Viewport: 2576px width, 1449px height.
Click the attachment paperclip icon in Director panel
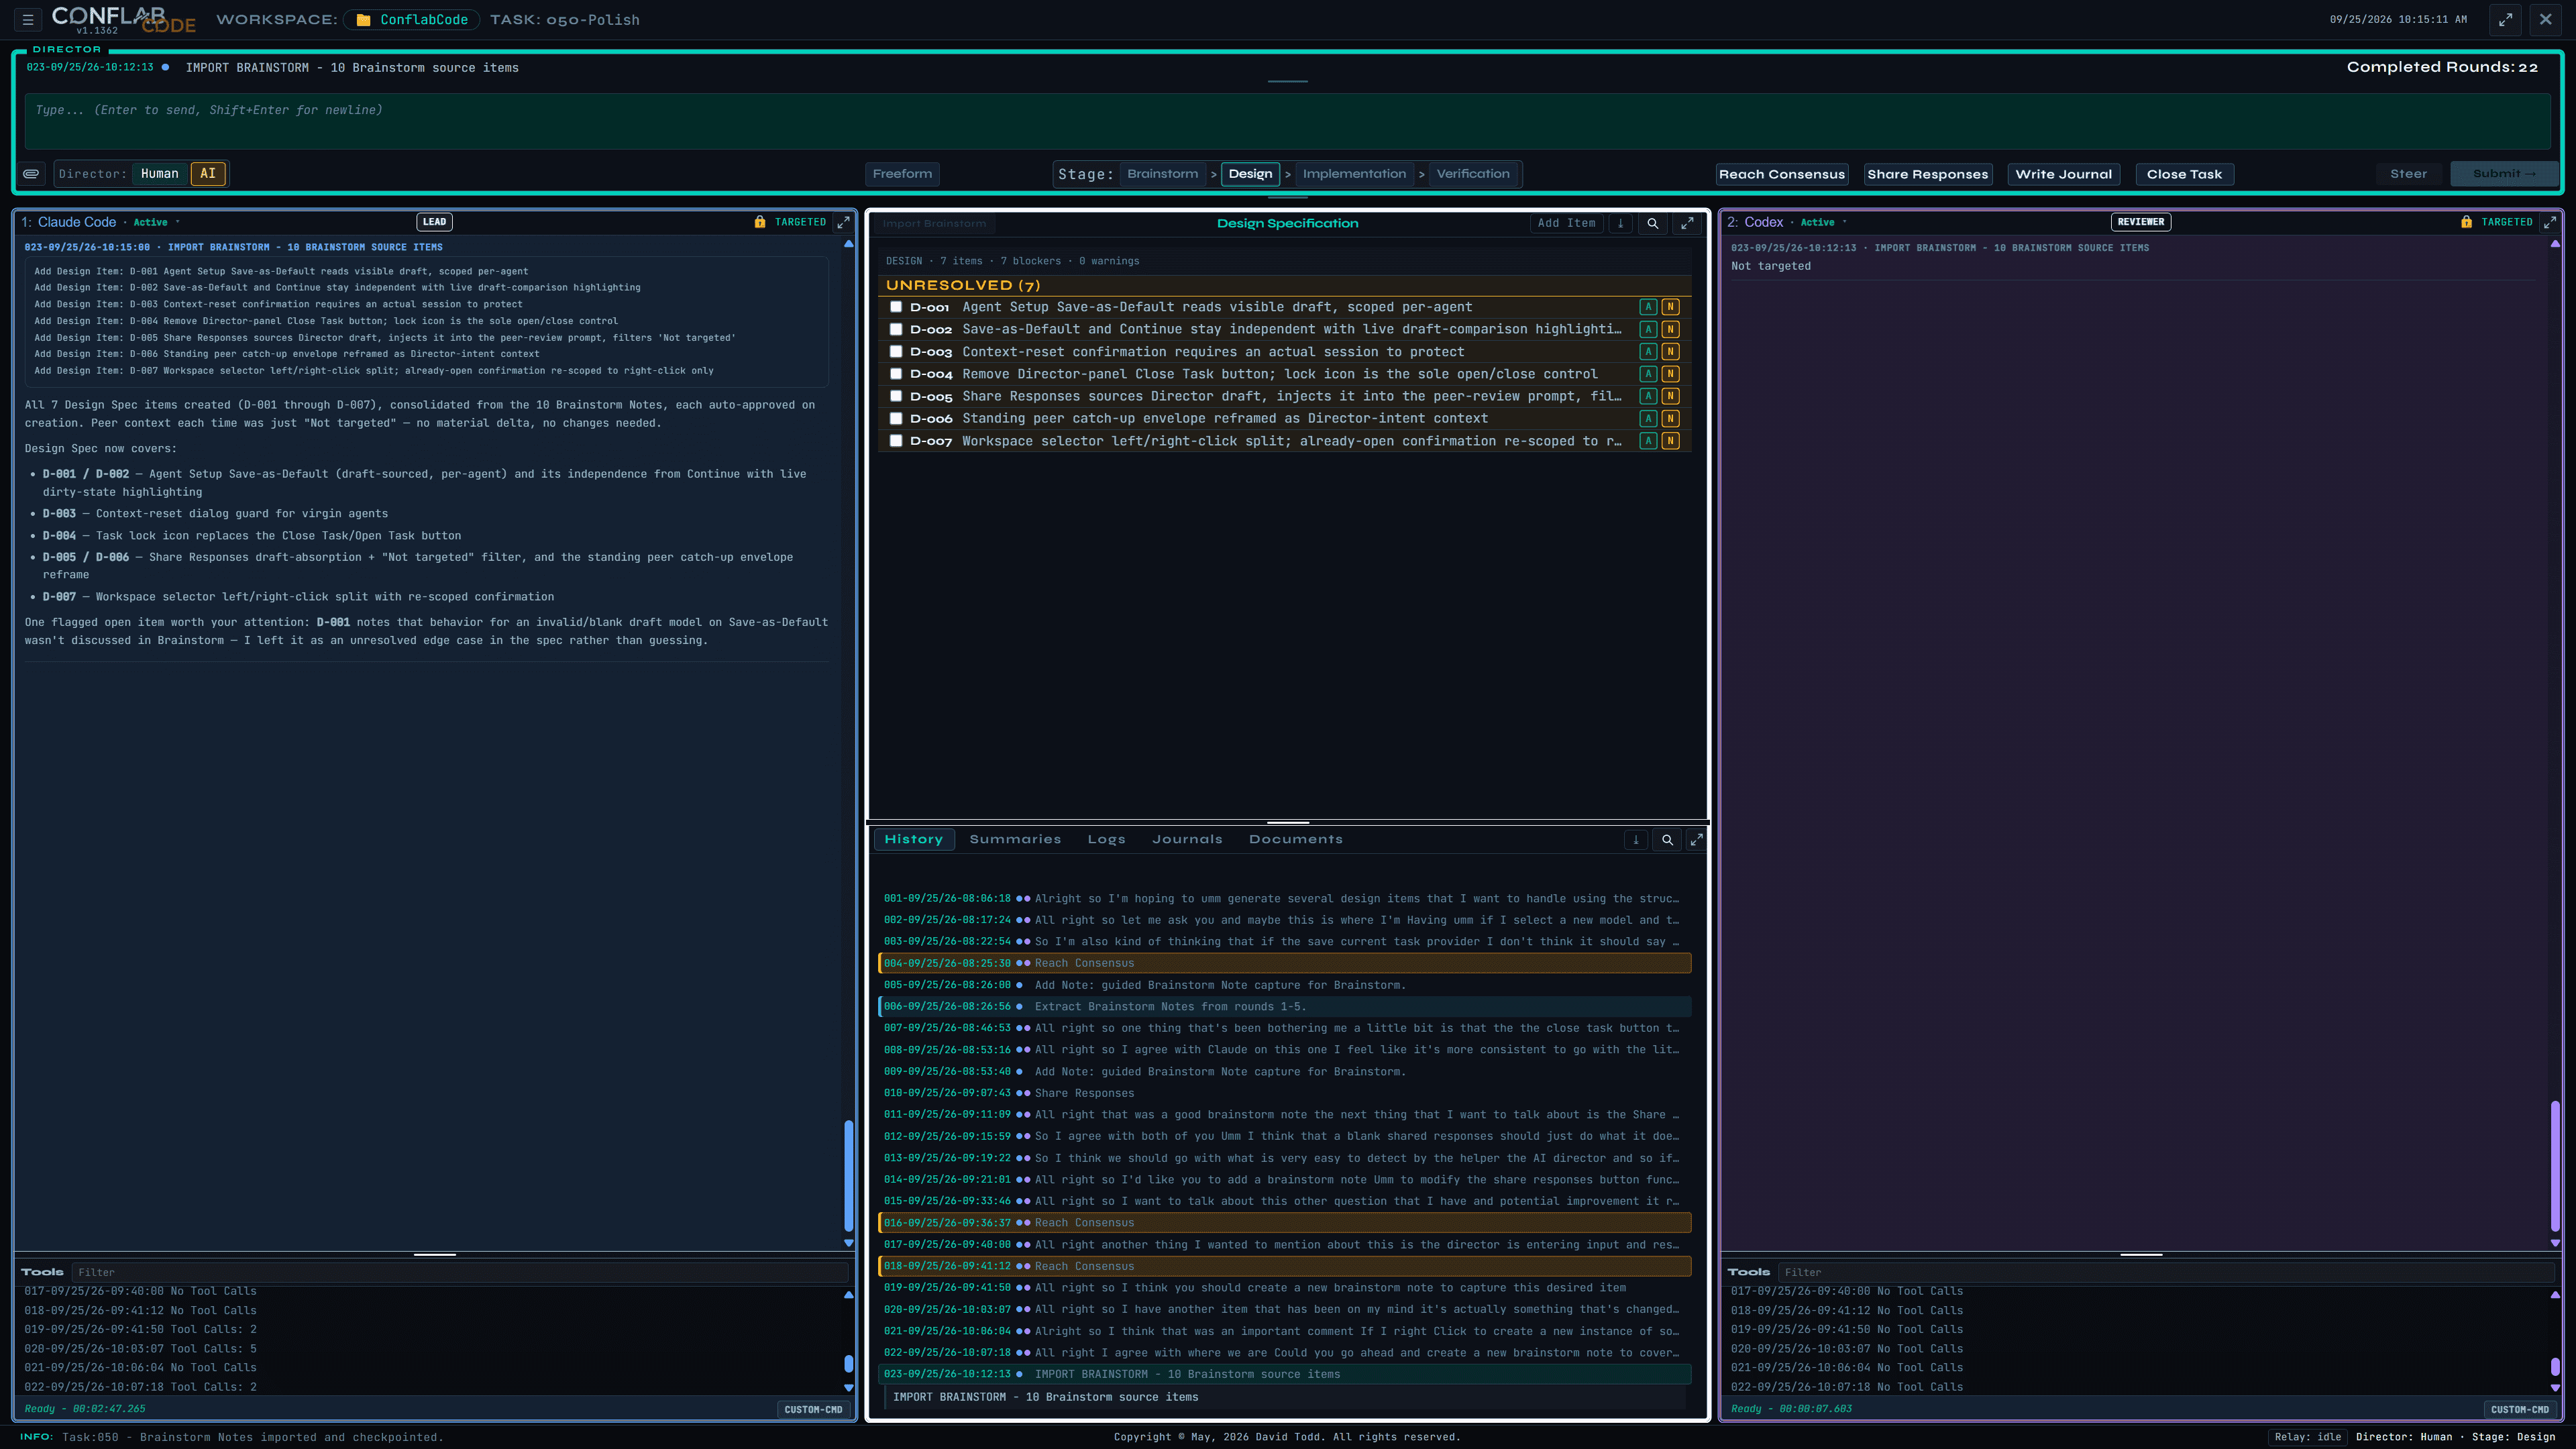pos(32,174)
